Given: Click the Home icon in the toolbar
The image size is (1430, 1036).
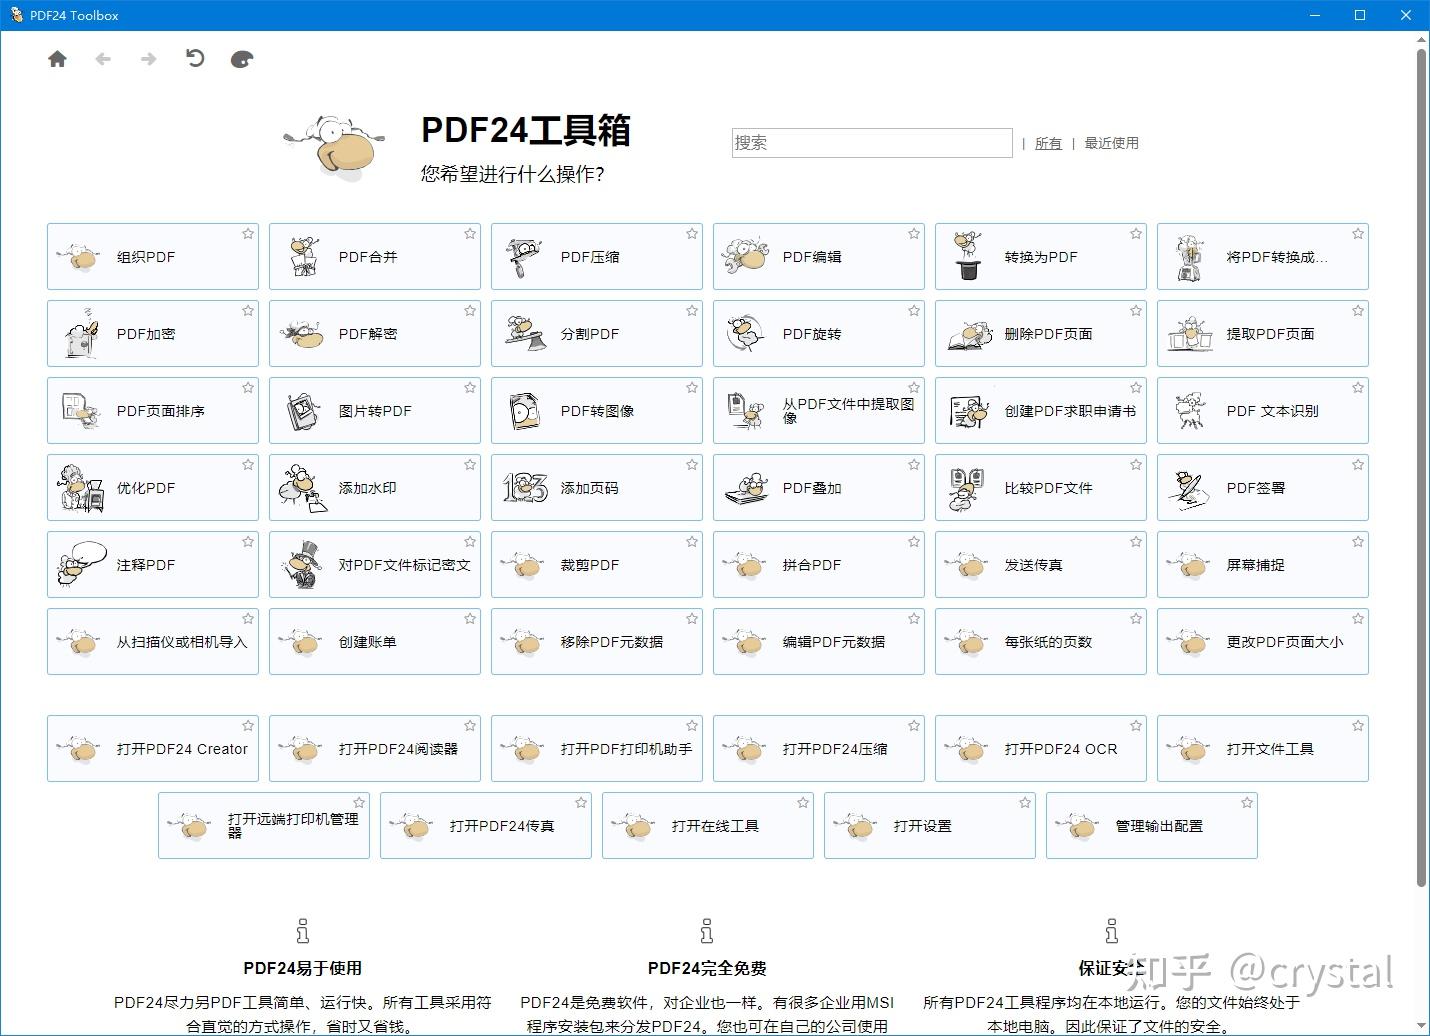Looking at the screenshot, I should [57, 59].
